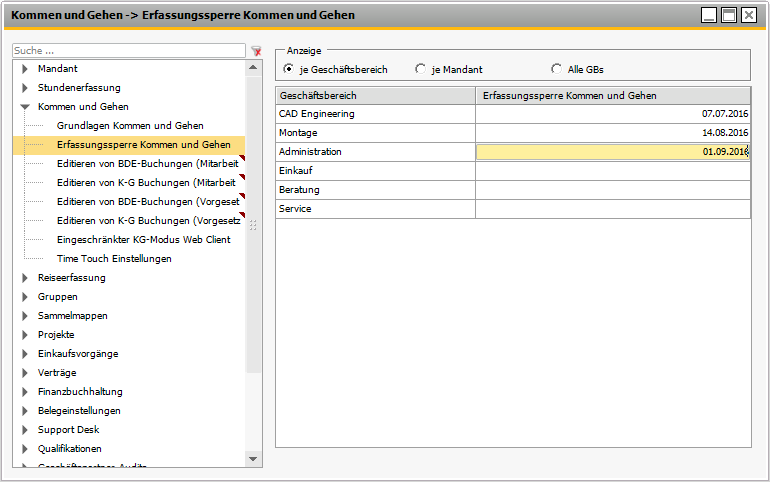Choose the 'Alle GBs' radio option
Viewport: 770px width, 482px height.
557,69
